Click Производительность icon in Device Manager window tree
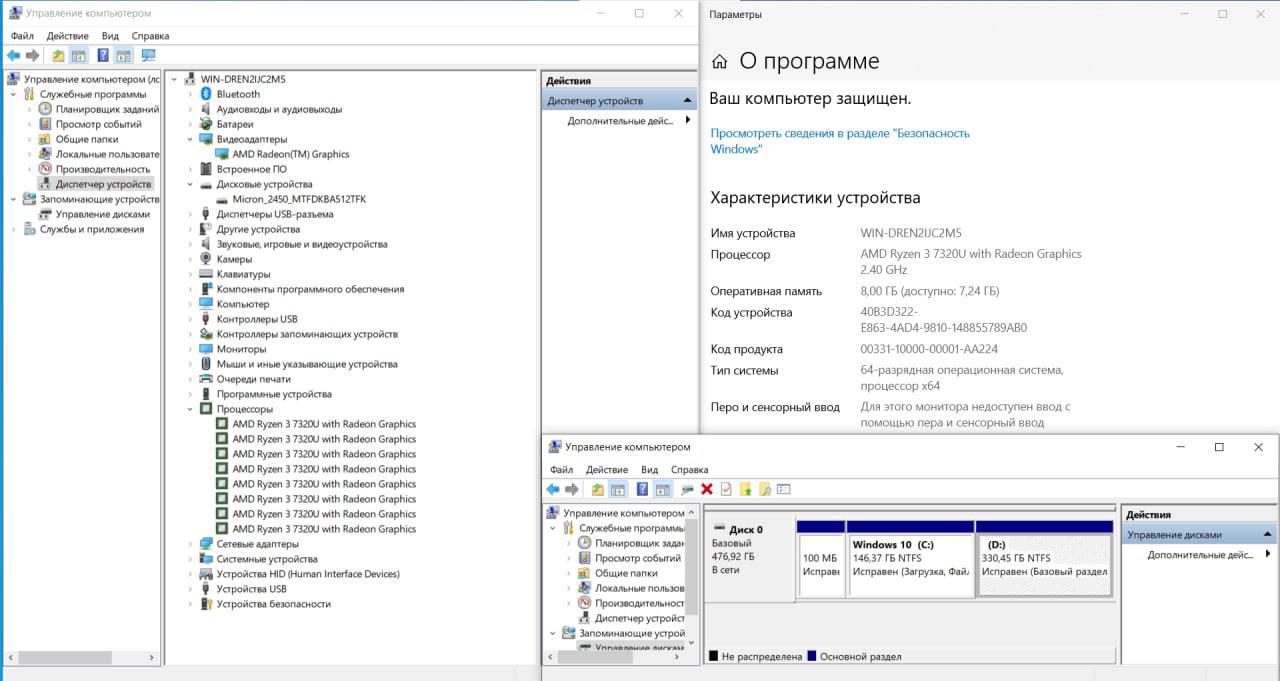Image resolution: width=1280 pixels, height=681 pixels. pyautogui.click(x=45, y=169)
